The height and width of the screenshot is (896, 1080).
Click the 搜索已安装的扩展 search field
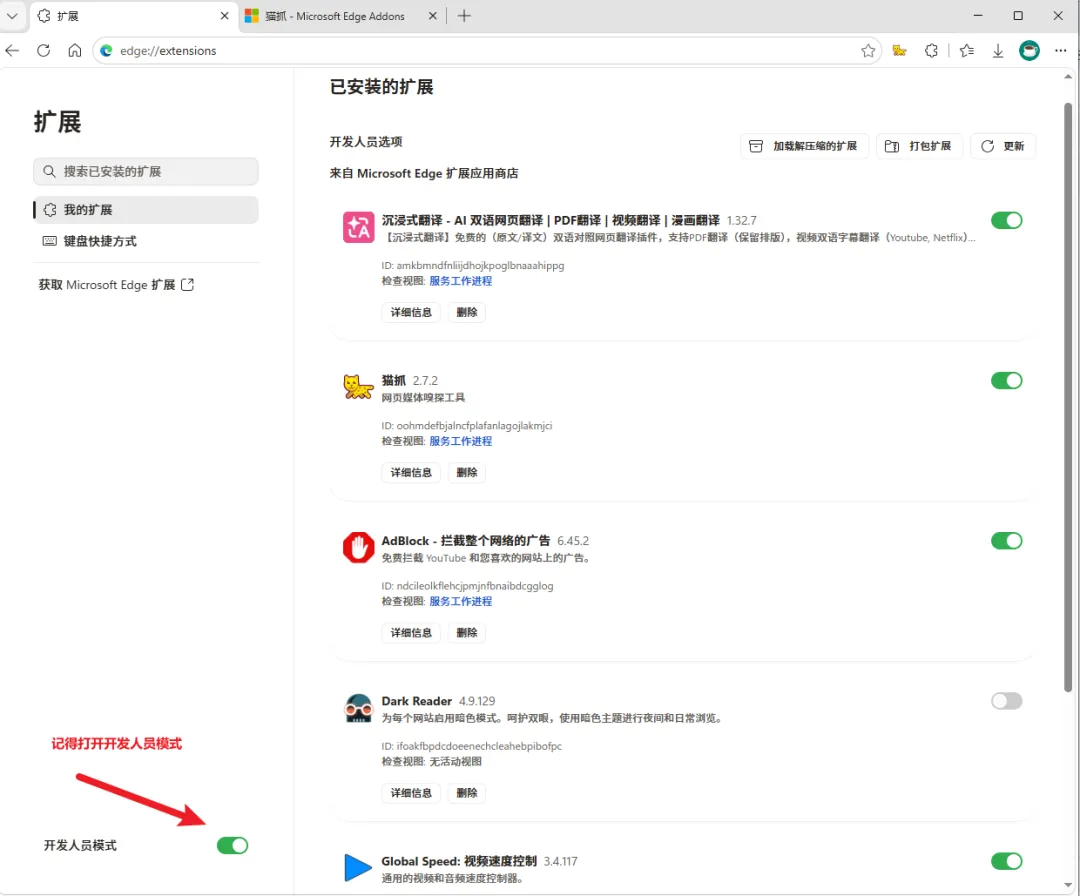coord(146,171)
